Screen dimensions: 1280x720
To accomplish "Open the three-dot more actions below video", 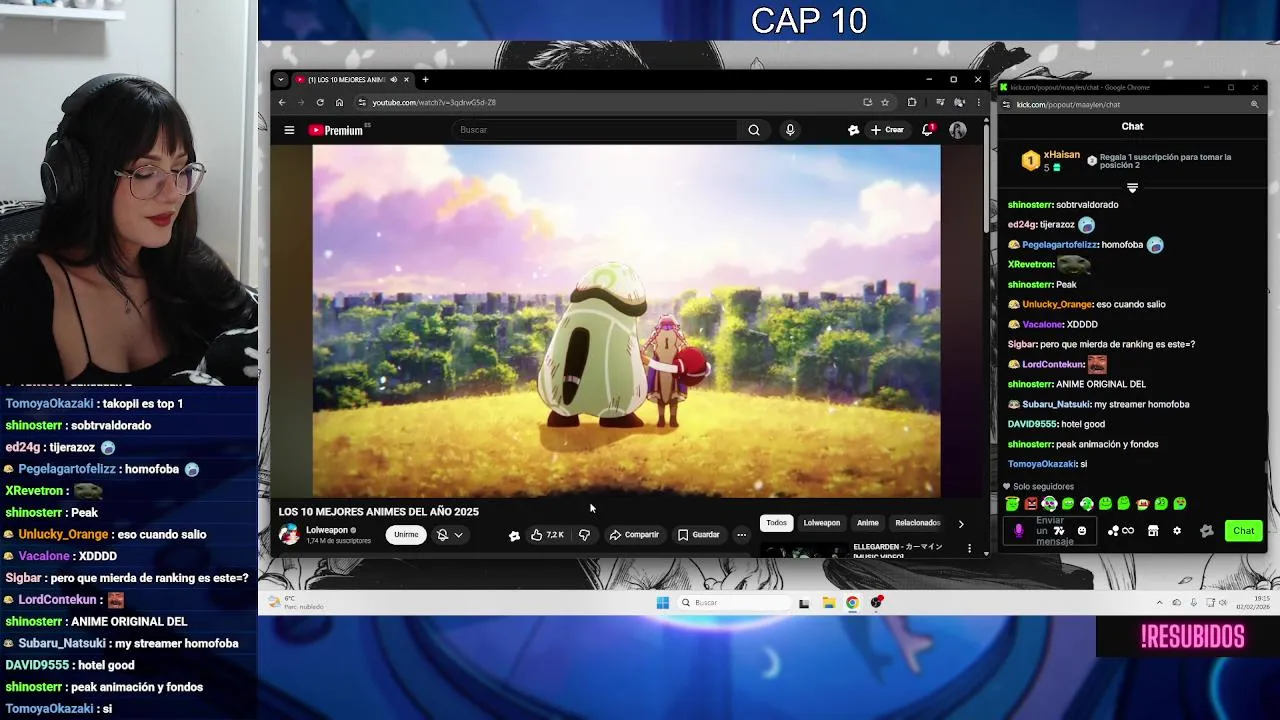I will tap(742, 535).
